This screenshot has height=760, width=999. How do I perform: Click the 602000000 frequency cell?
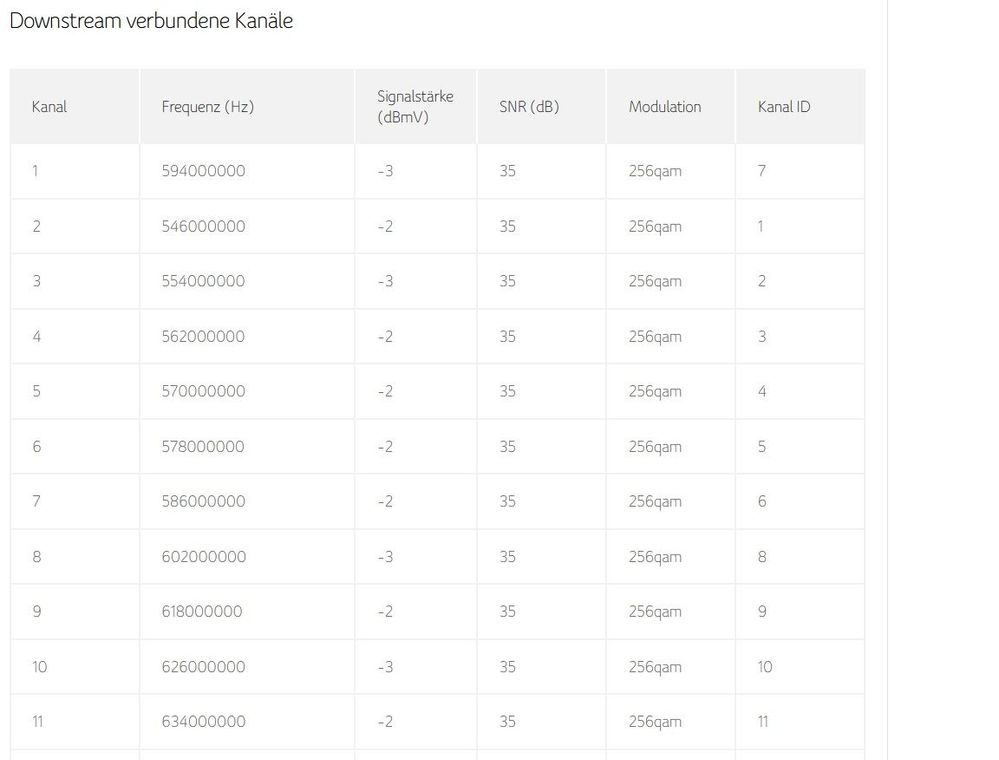click(x=203, y=557)
